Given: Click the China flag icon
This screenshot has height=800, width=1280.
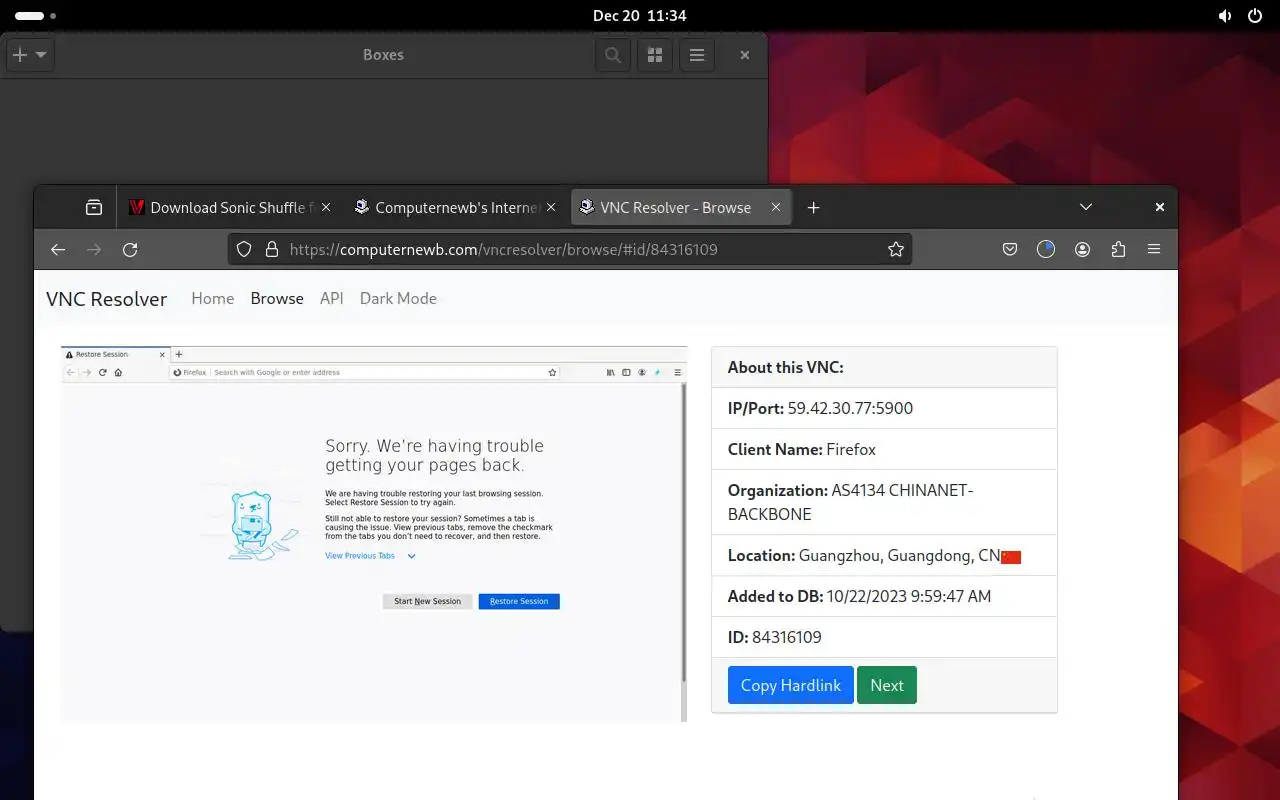Looking at the screenshot, I should click(x=1011, y=557).
